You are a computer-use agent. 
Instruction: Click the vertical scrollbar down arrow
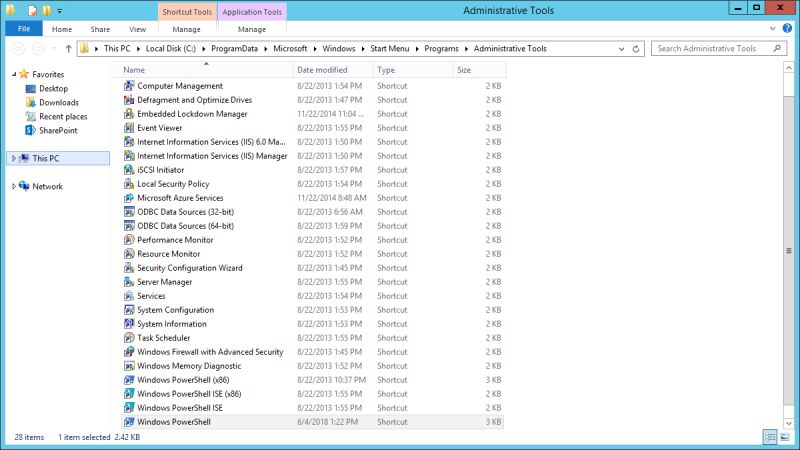(789, 423)
